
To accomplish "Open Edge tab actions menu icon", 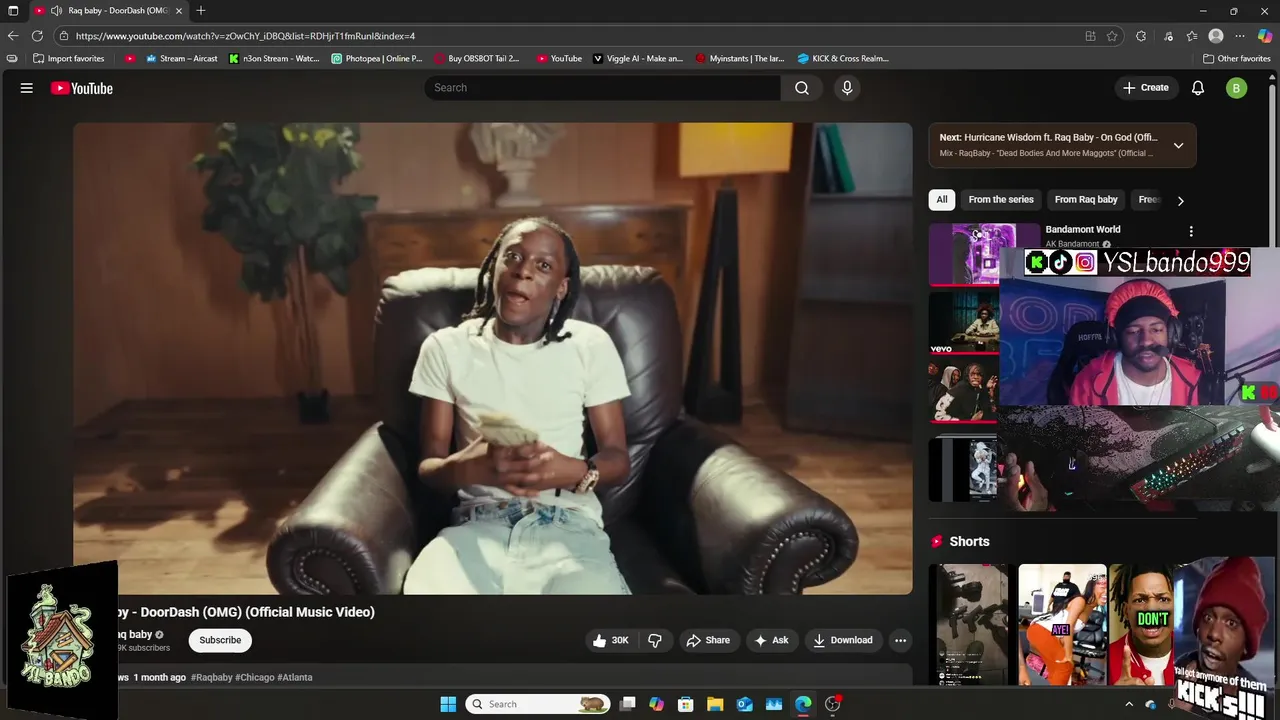I will 13,11.
